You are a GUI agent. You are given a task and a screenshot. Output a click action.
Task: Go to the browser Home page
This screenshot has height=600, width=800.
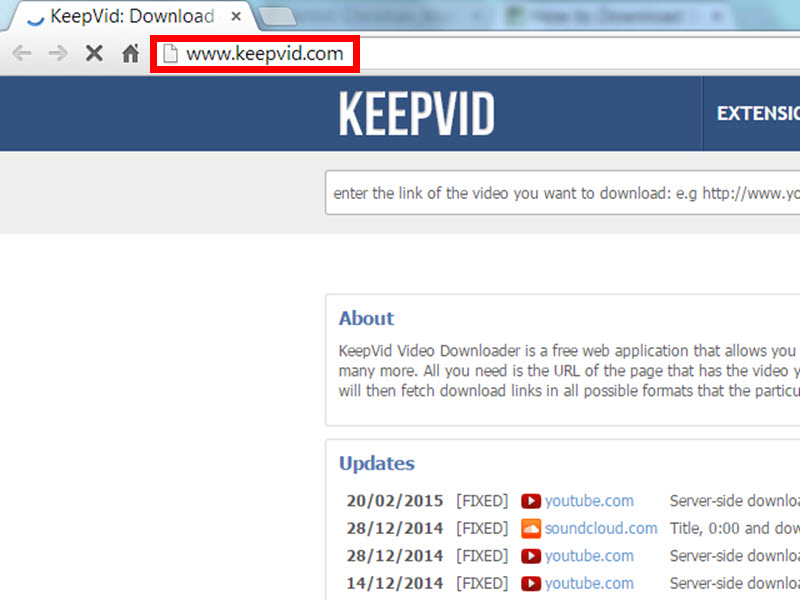point(131,53)
